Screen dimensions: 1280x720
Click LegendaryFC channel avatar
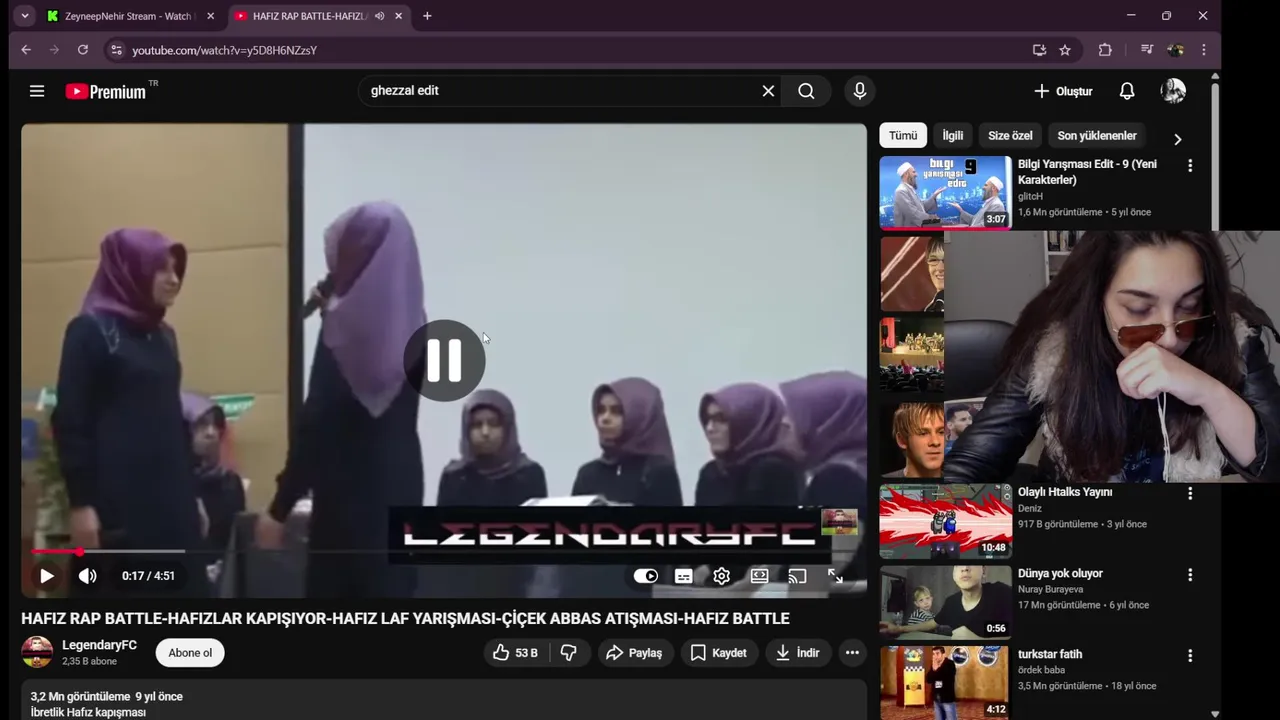pyautogui.click(x=37, y=652)
